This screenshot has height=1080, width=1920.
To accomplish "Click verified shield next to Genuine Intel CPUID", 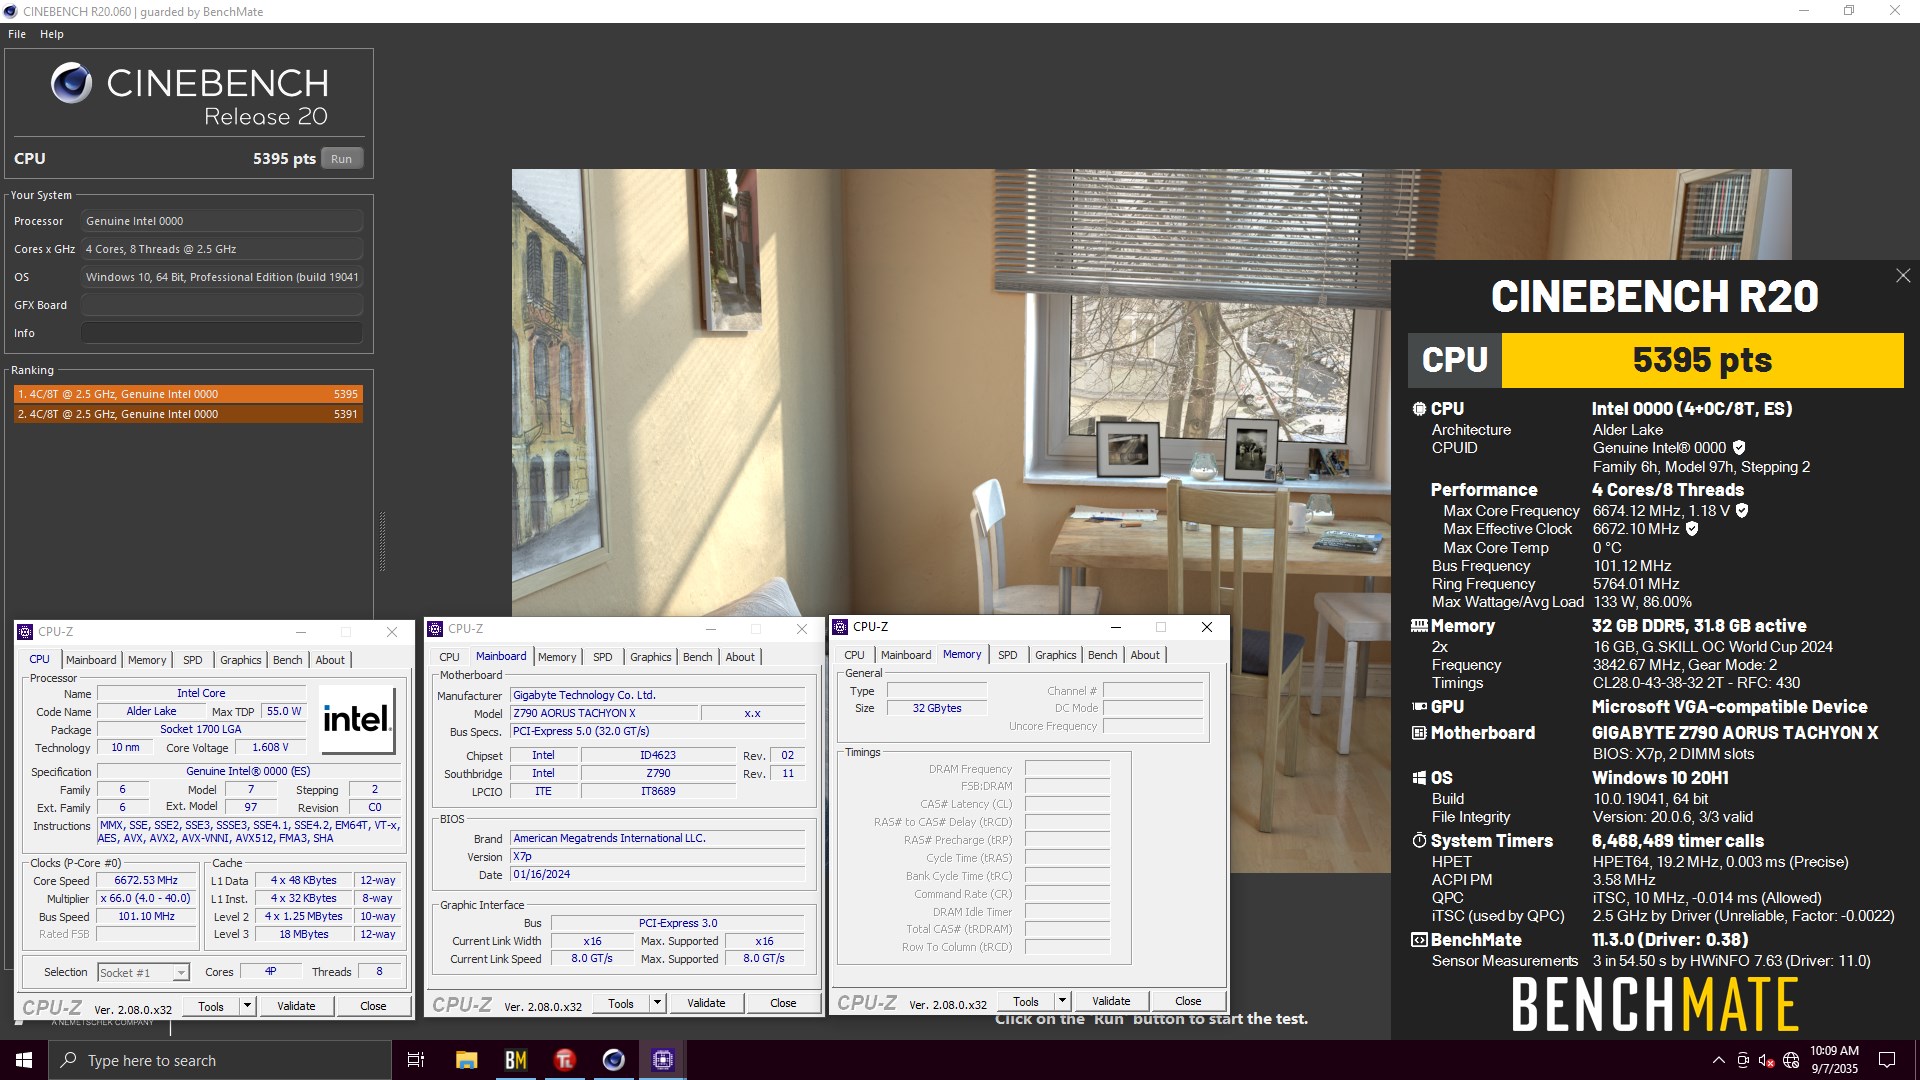I will tap(1739, 448).
